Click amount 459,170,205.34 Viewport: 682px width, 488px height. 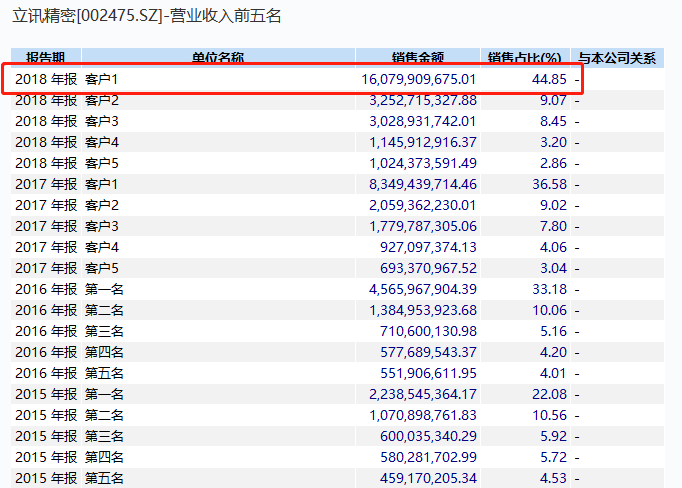[428, 478]
